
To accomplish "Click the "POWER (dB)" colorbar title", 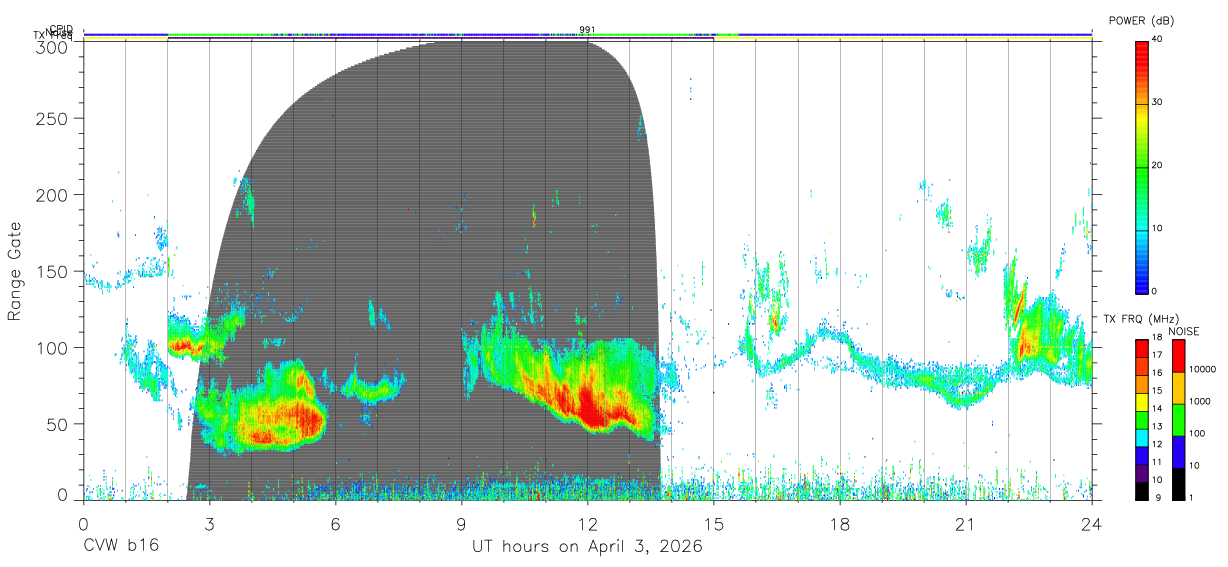I will point(1142,21).
